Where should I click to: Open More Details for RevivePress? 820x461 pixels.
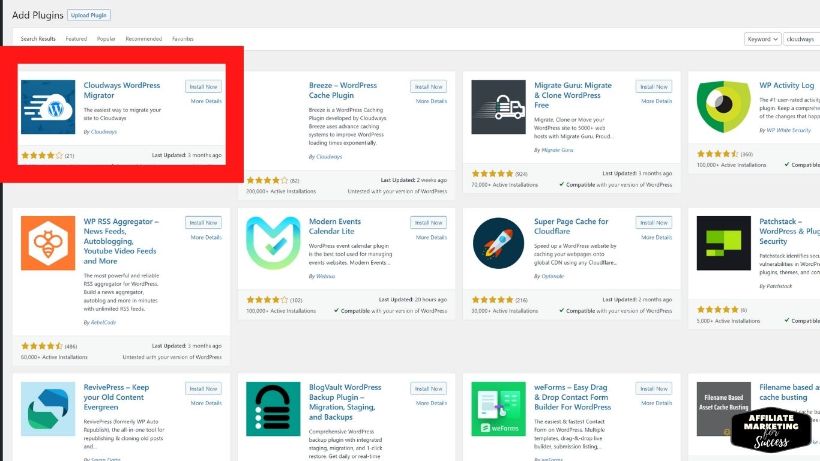[x=206, y=403]
